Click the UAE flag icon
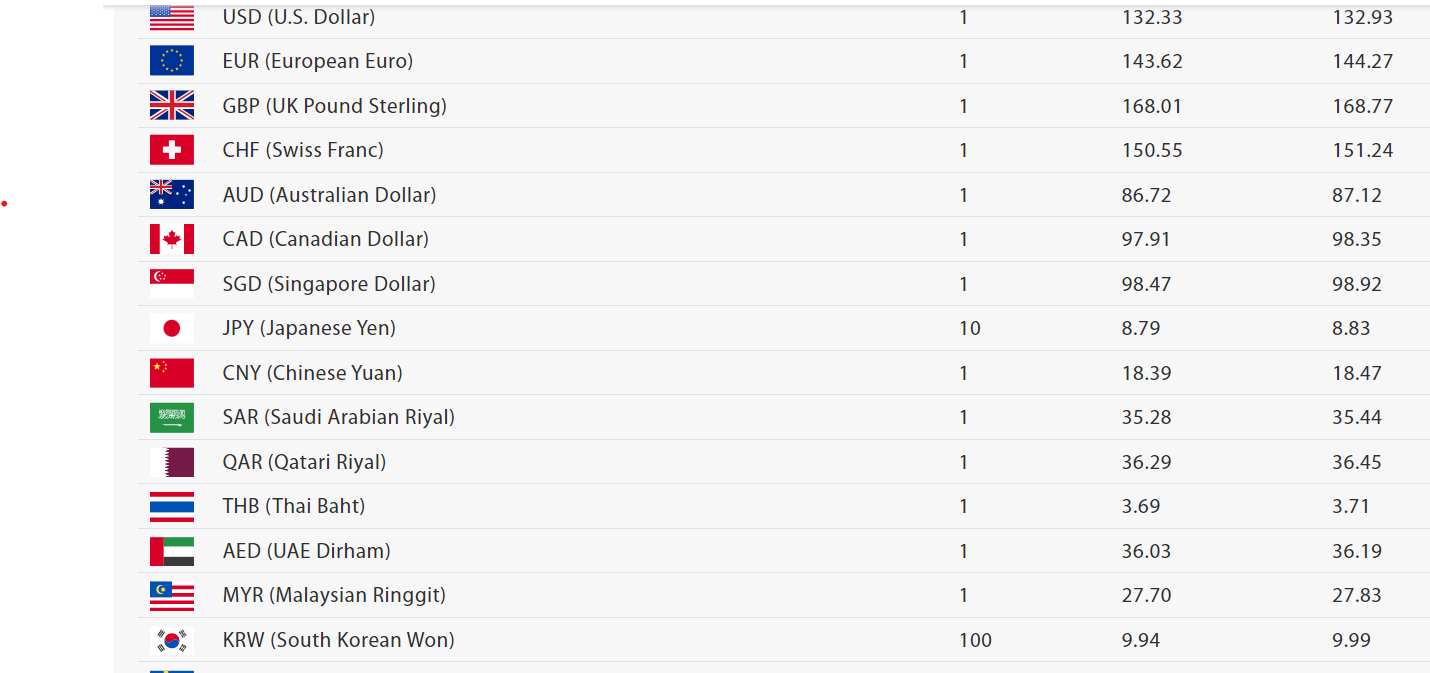The image size is (1430, 673). point(172,550)
